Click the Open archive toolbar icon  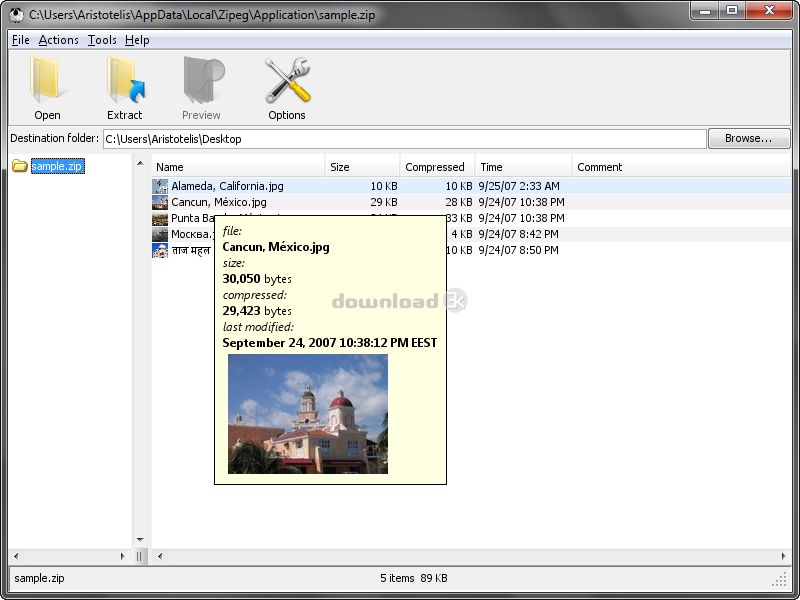pos(46,80)
